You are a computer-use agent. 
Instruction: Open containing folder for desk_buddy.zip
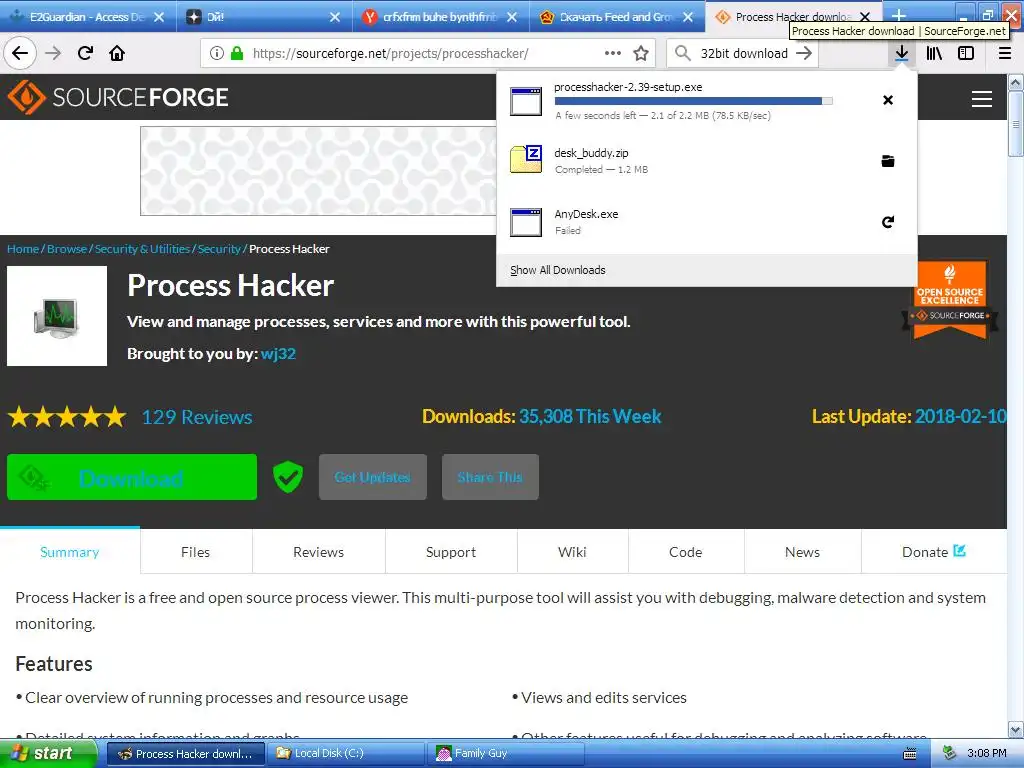pos(888,161)
